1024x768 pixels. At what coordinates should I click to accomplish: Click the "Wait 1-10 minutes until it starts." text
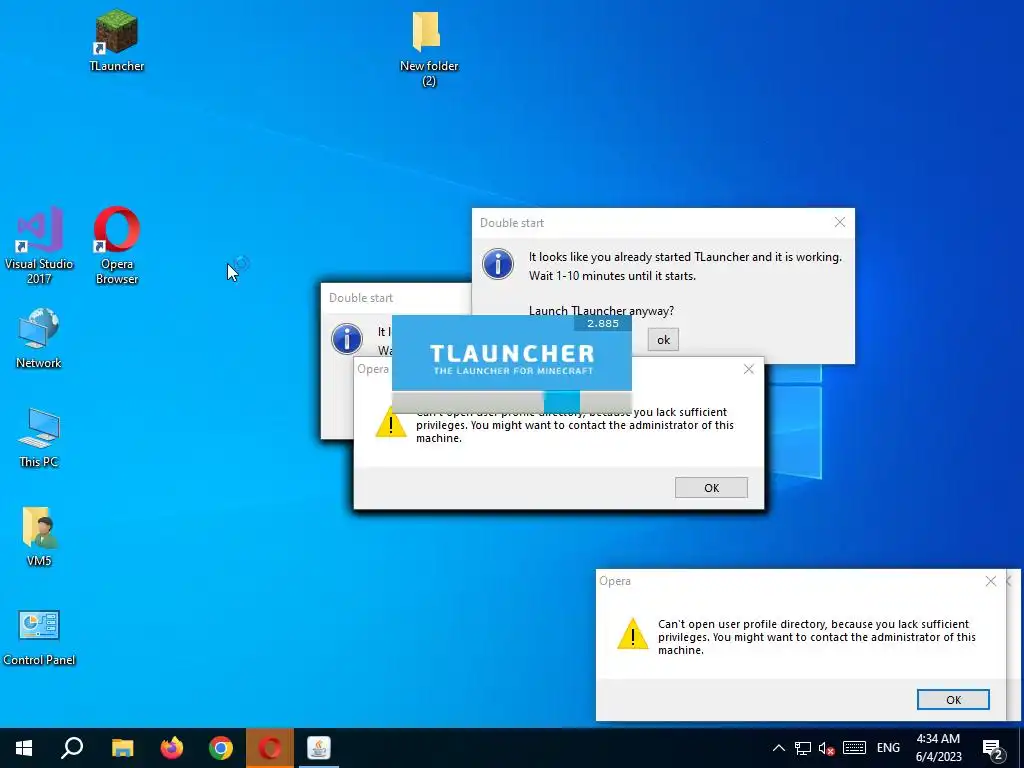(x=612, y=276)
